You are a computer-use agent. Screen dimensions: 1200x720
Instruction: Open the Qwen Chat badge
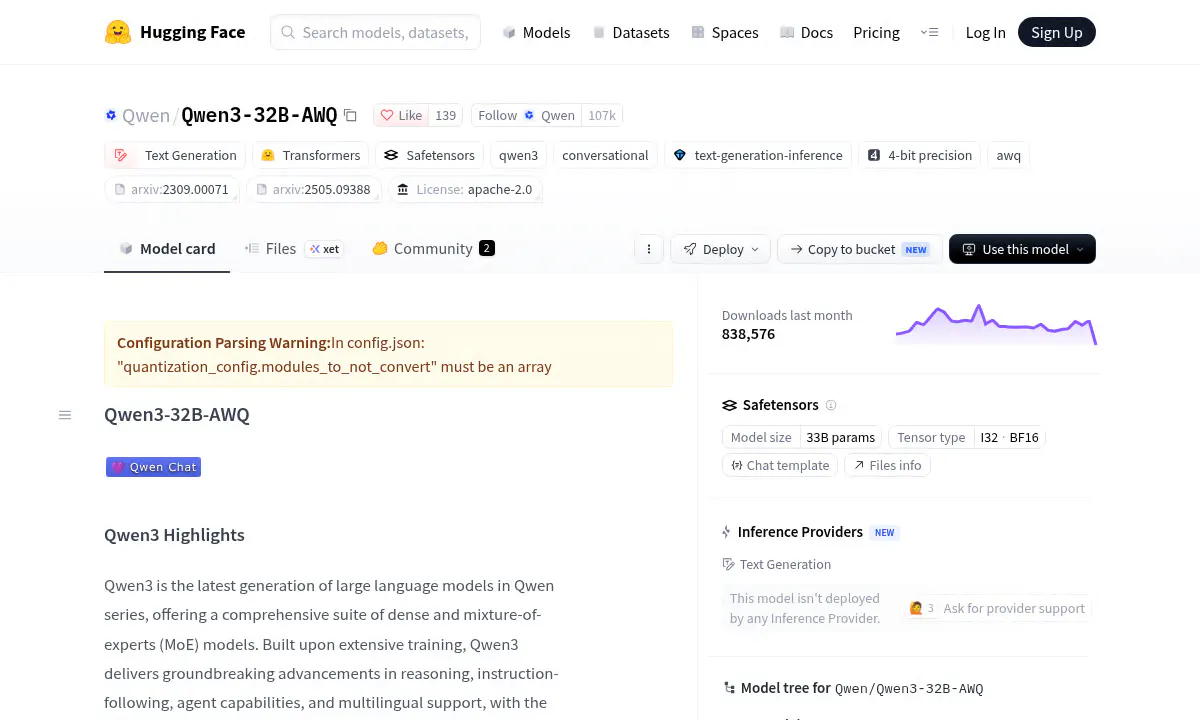(154, 467)
